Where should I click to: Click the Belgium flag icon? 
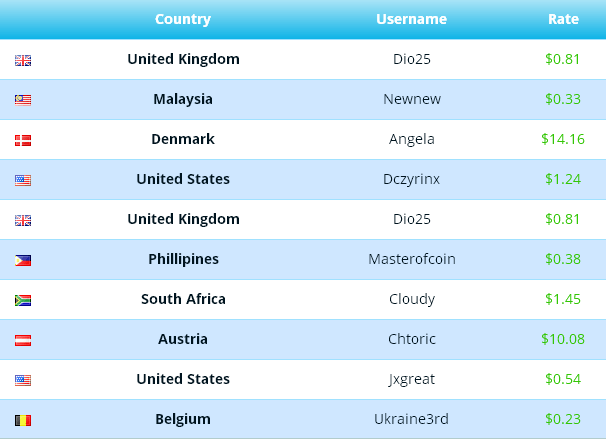[x=23, y=420]
